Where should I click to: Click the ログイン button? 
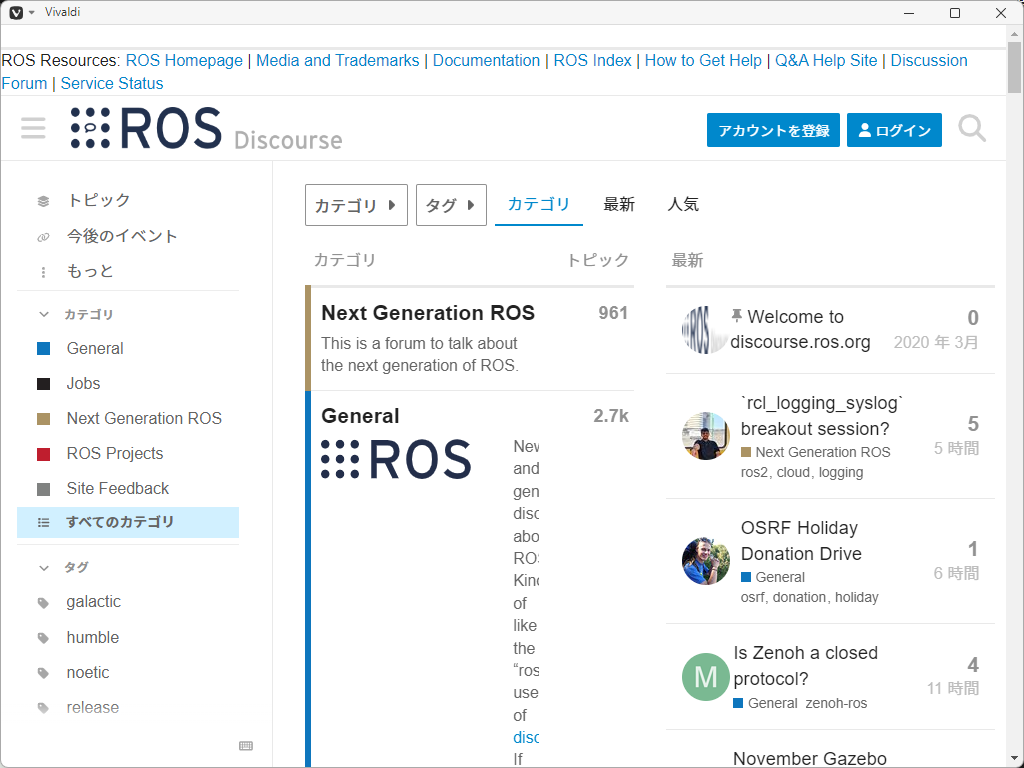point(894,130)
